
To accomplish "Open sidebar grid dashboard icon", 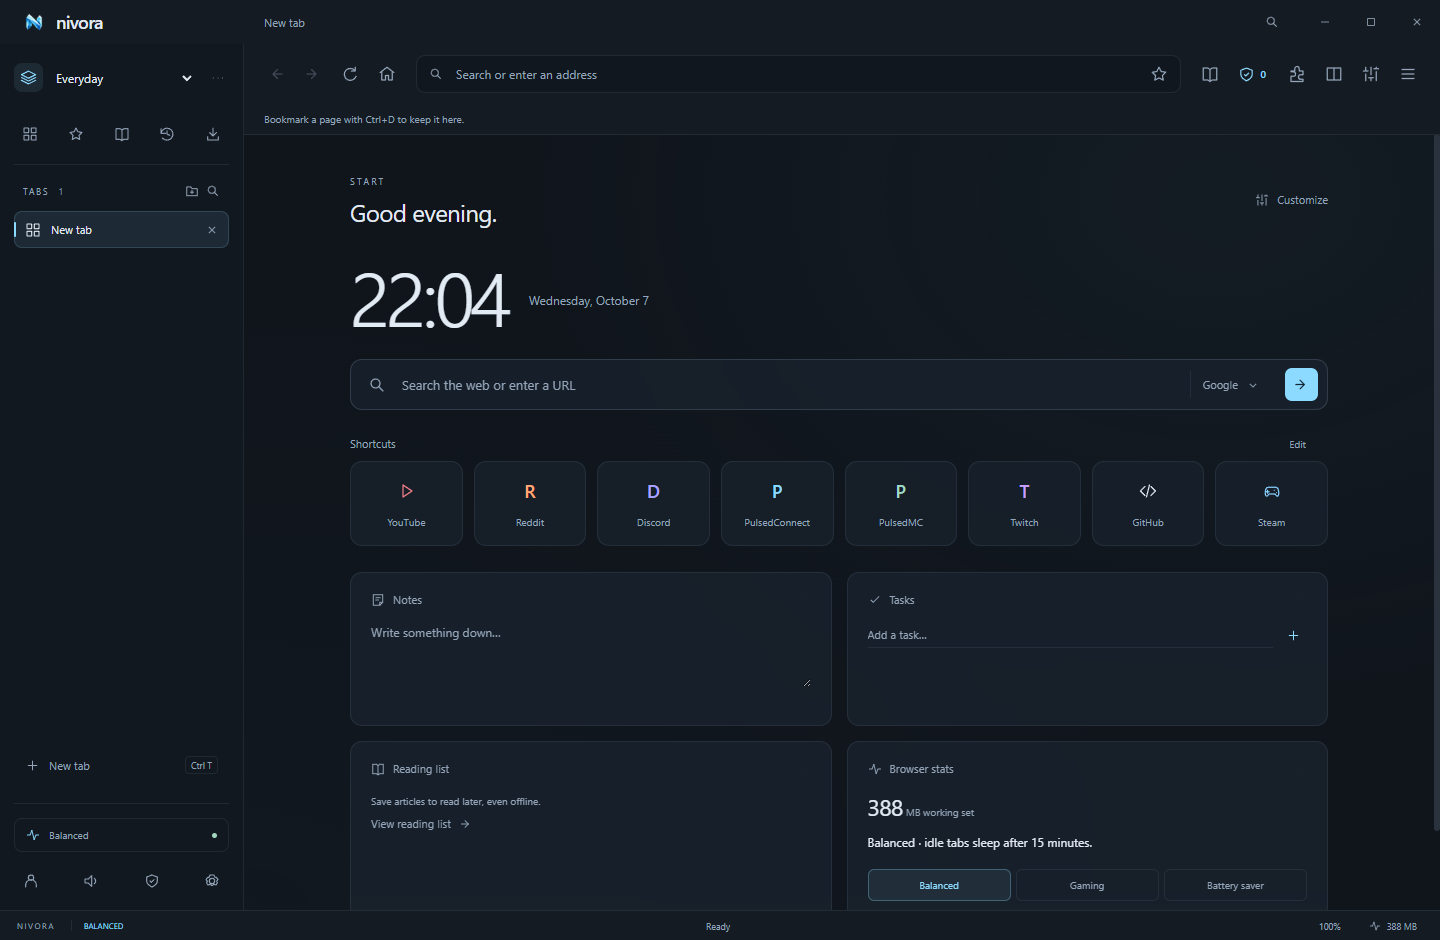I will tap(30, 134).
